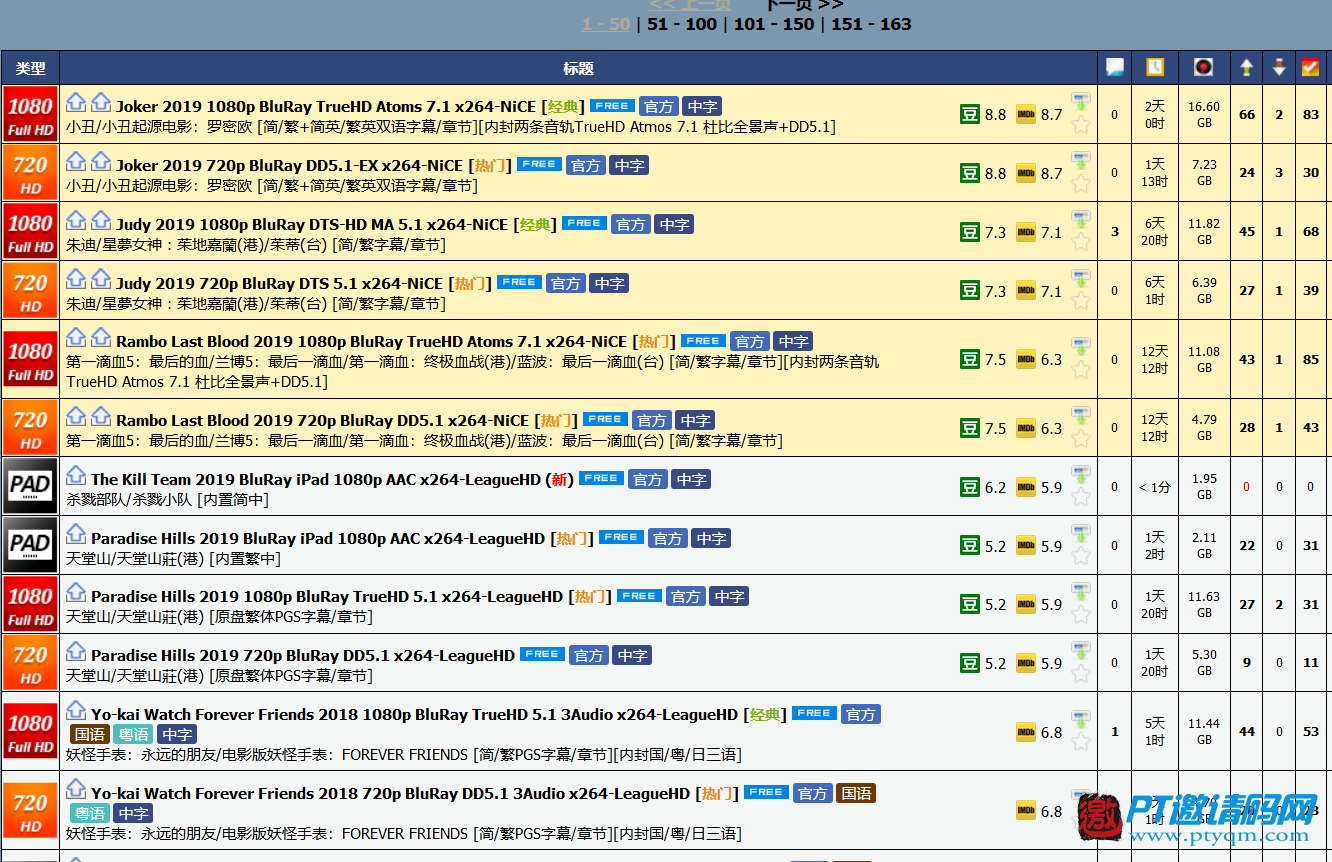Open 1080 Full HD category icon beside Joker

[x=30, y=114]
